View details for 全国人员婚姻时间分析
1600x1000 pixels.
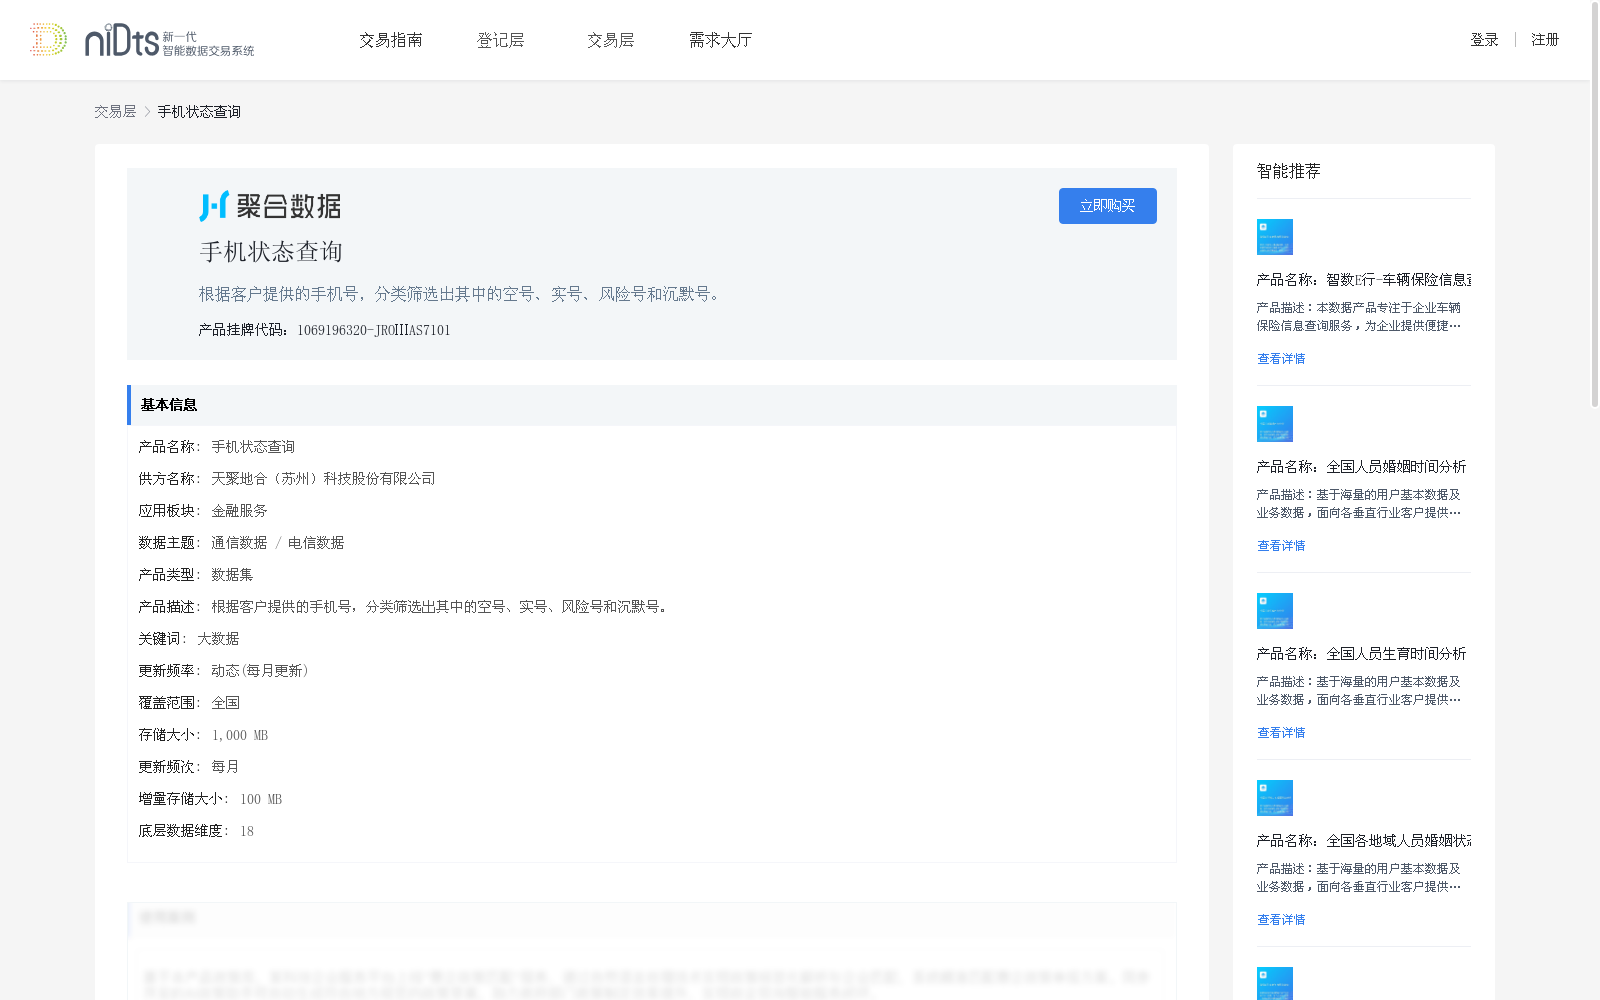1281,546
